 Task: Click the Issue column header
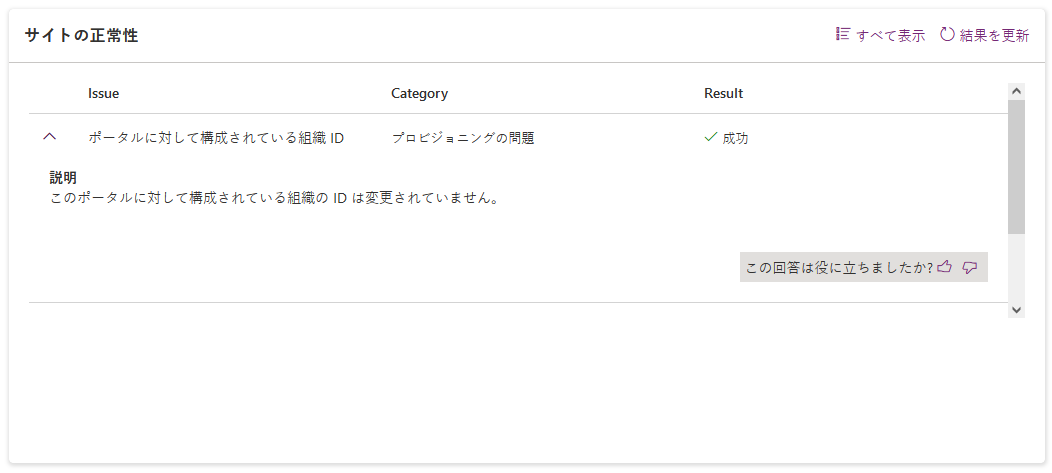coord(103,93)
